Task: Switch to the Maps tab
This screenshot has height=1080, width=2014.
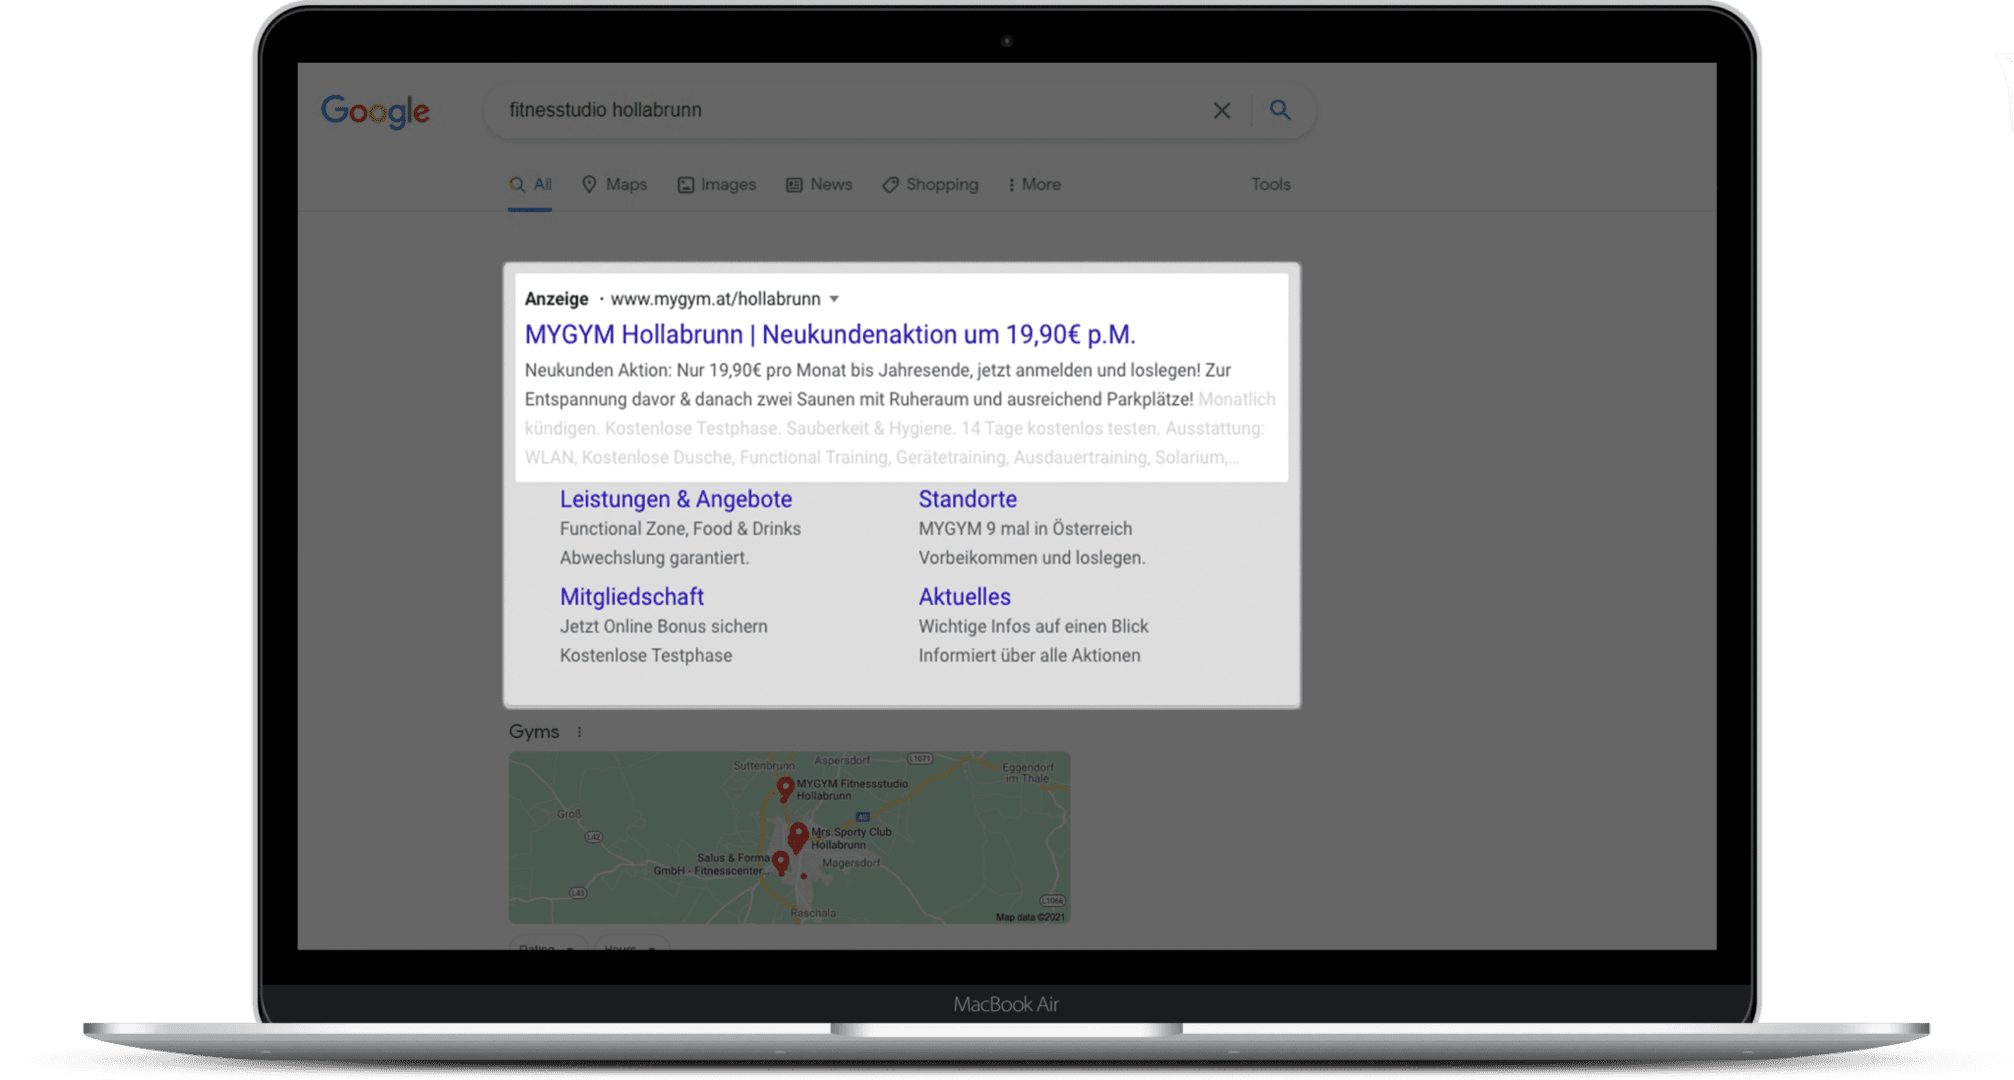Action: click(615, 184)
